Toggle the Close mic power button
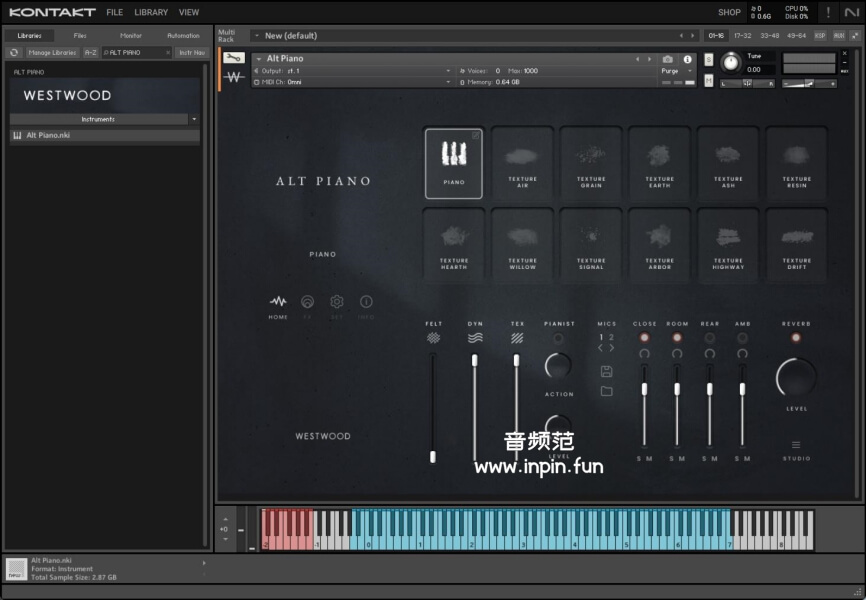Image resolution: width=866 pixels, height=600 pixels. pos(645,338)
